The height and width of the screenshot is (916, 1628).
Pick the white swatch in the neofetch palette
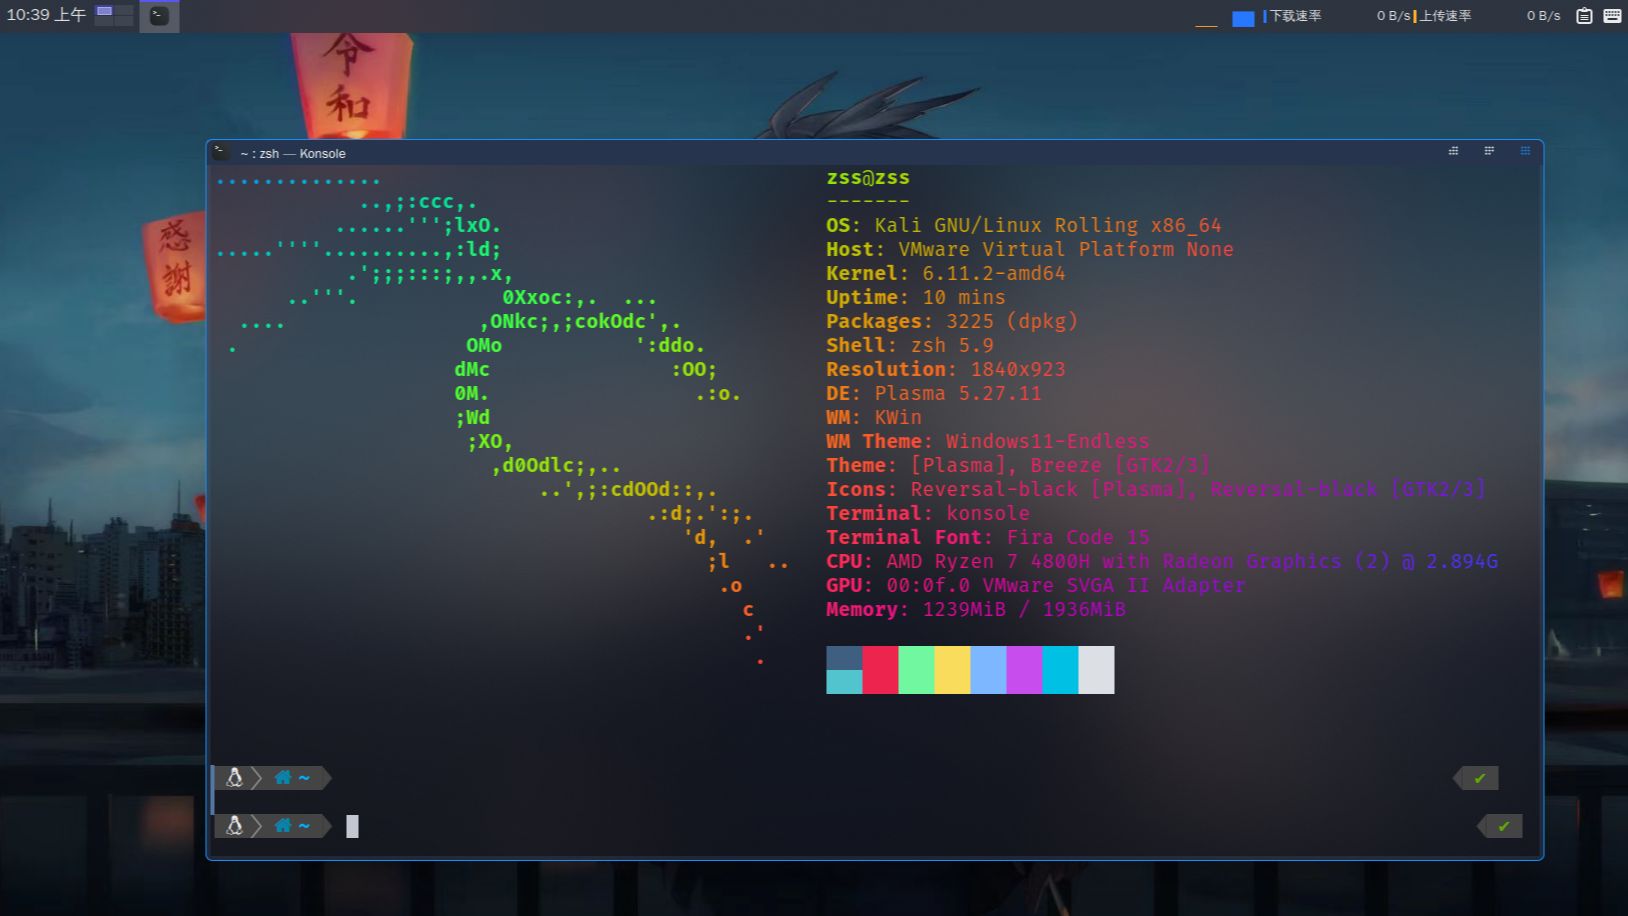click(1096, 670)
